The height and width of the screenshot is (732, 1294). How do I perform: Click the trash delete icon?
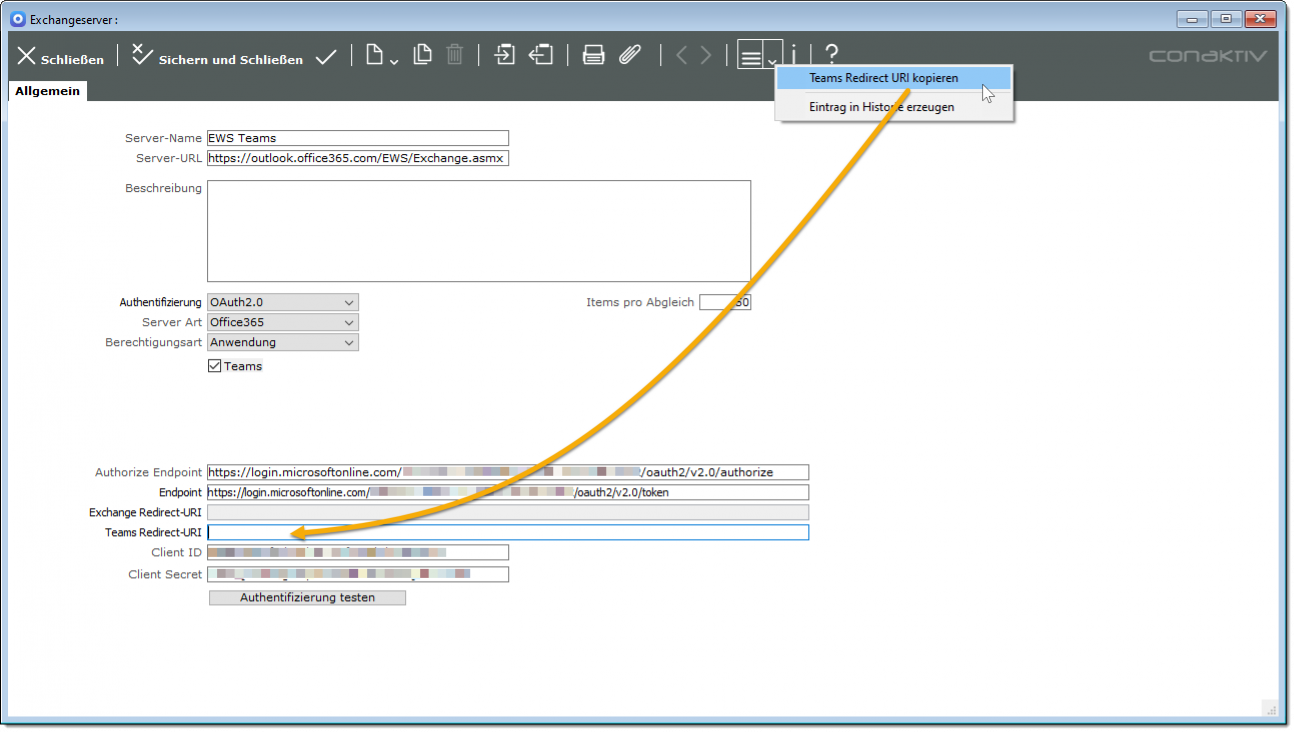pyautogui.click(x=454, y=55)
